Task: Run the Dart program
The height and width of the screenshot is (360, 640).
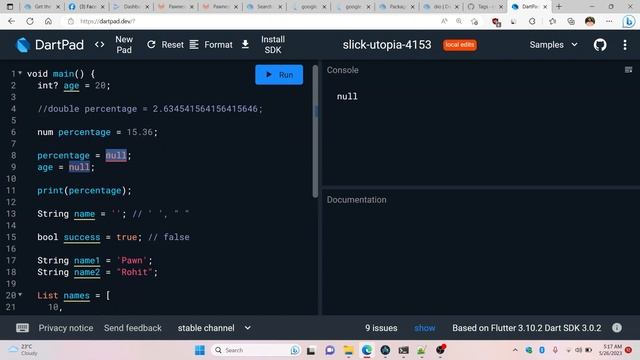Action: 279,75
